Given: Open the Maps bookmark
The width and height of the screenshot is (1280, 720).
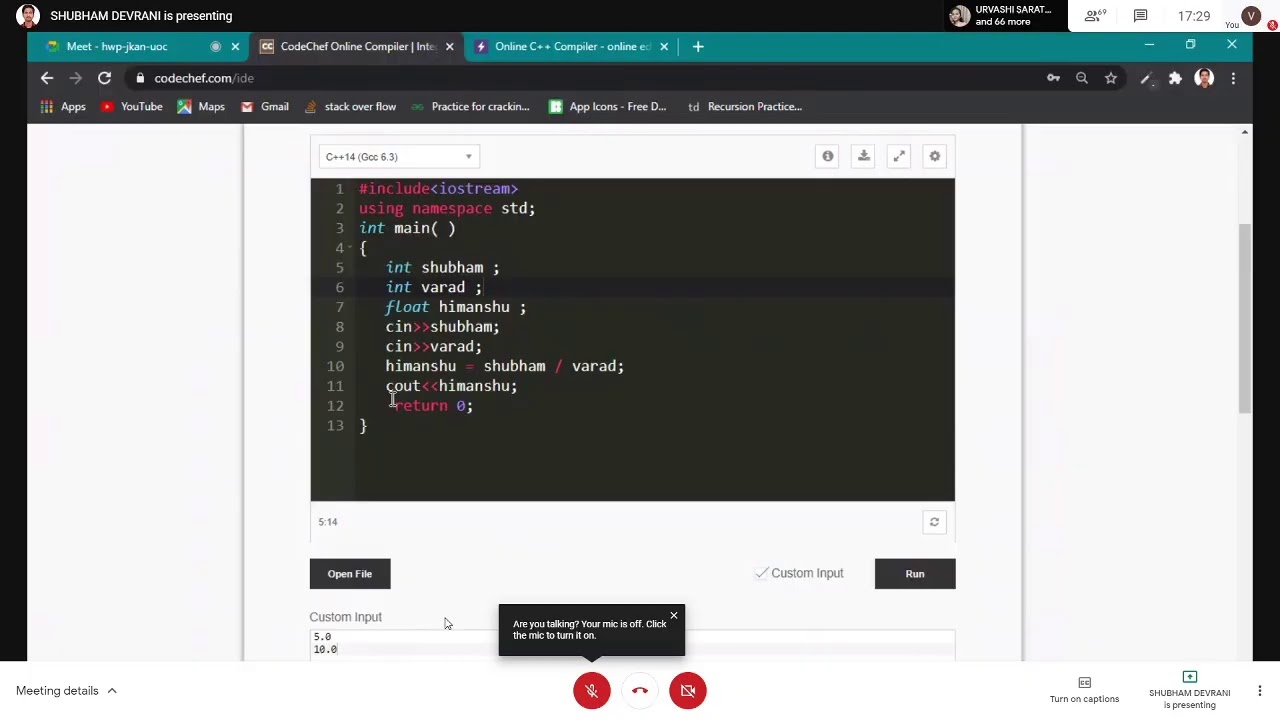Looking at the screenshot, I should pos(201,106).
